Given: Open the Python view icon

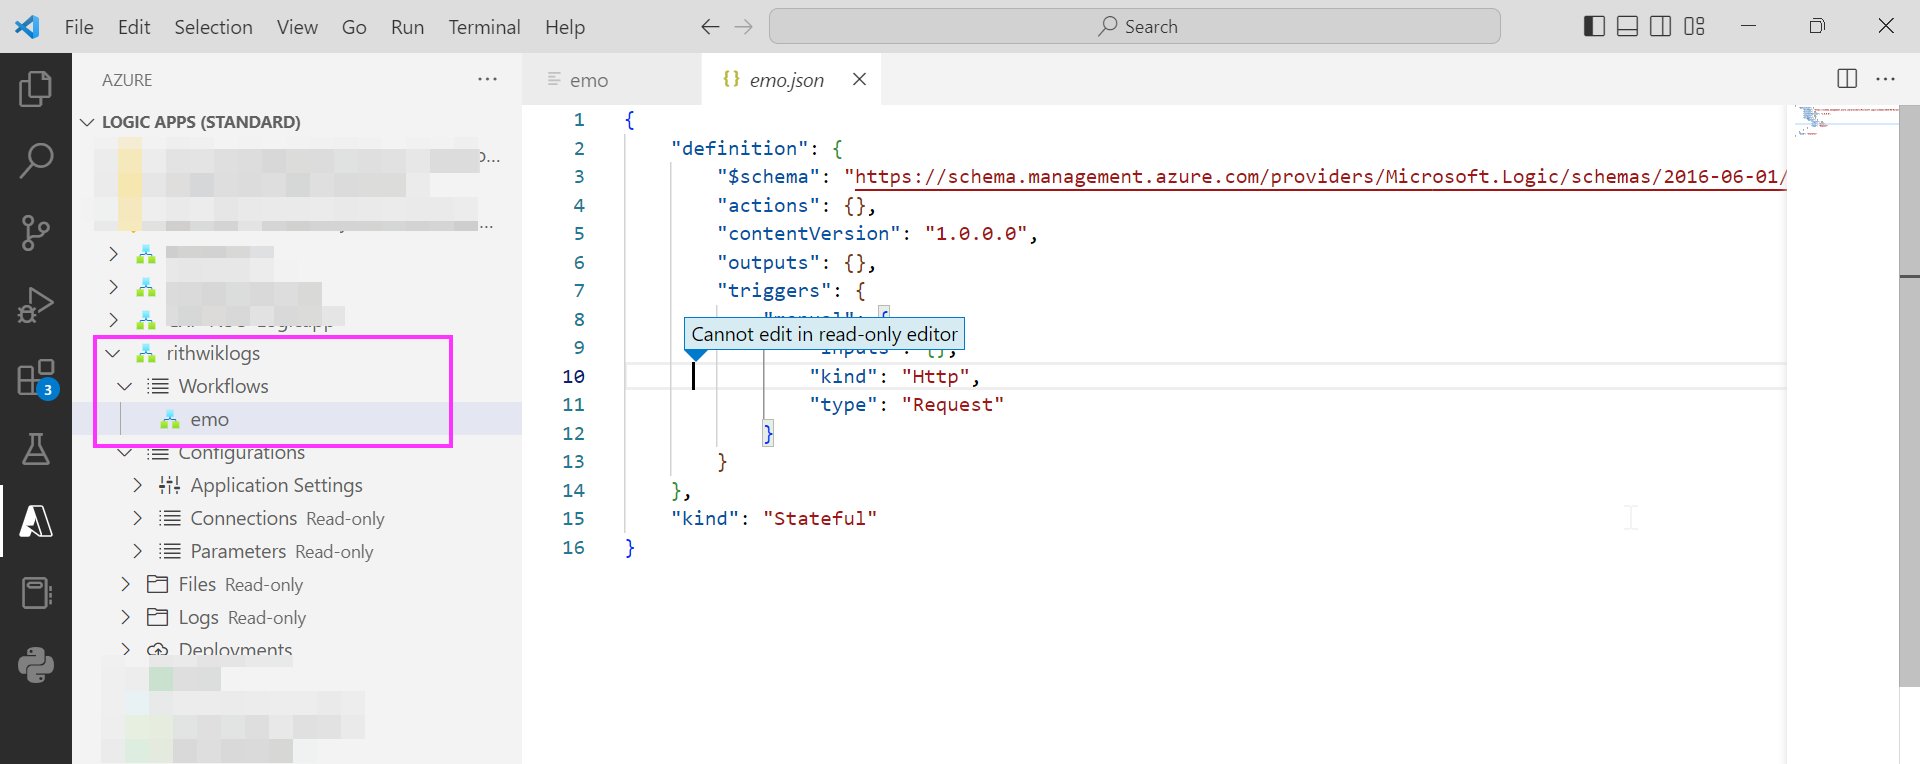Looking at the screenshot, I should [x=36, y=665].
